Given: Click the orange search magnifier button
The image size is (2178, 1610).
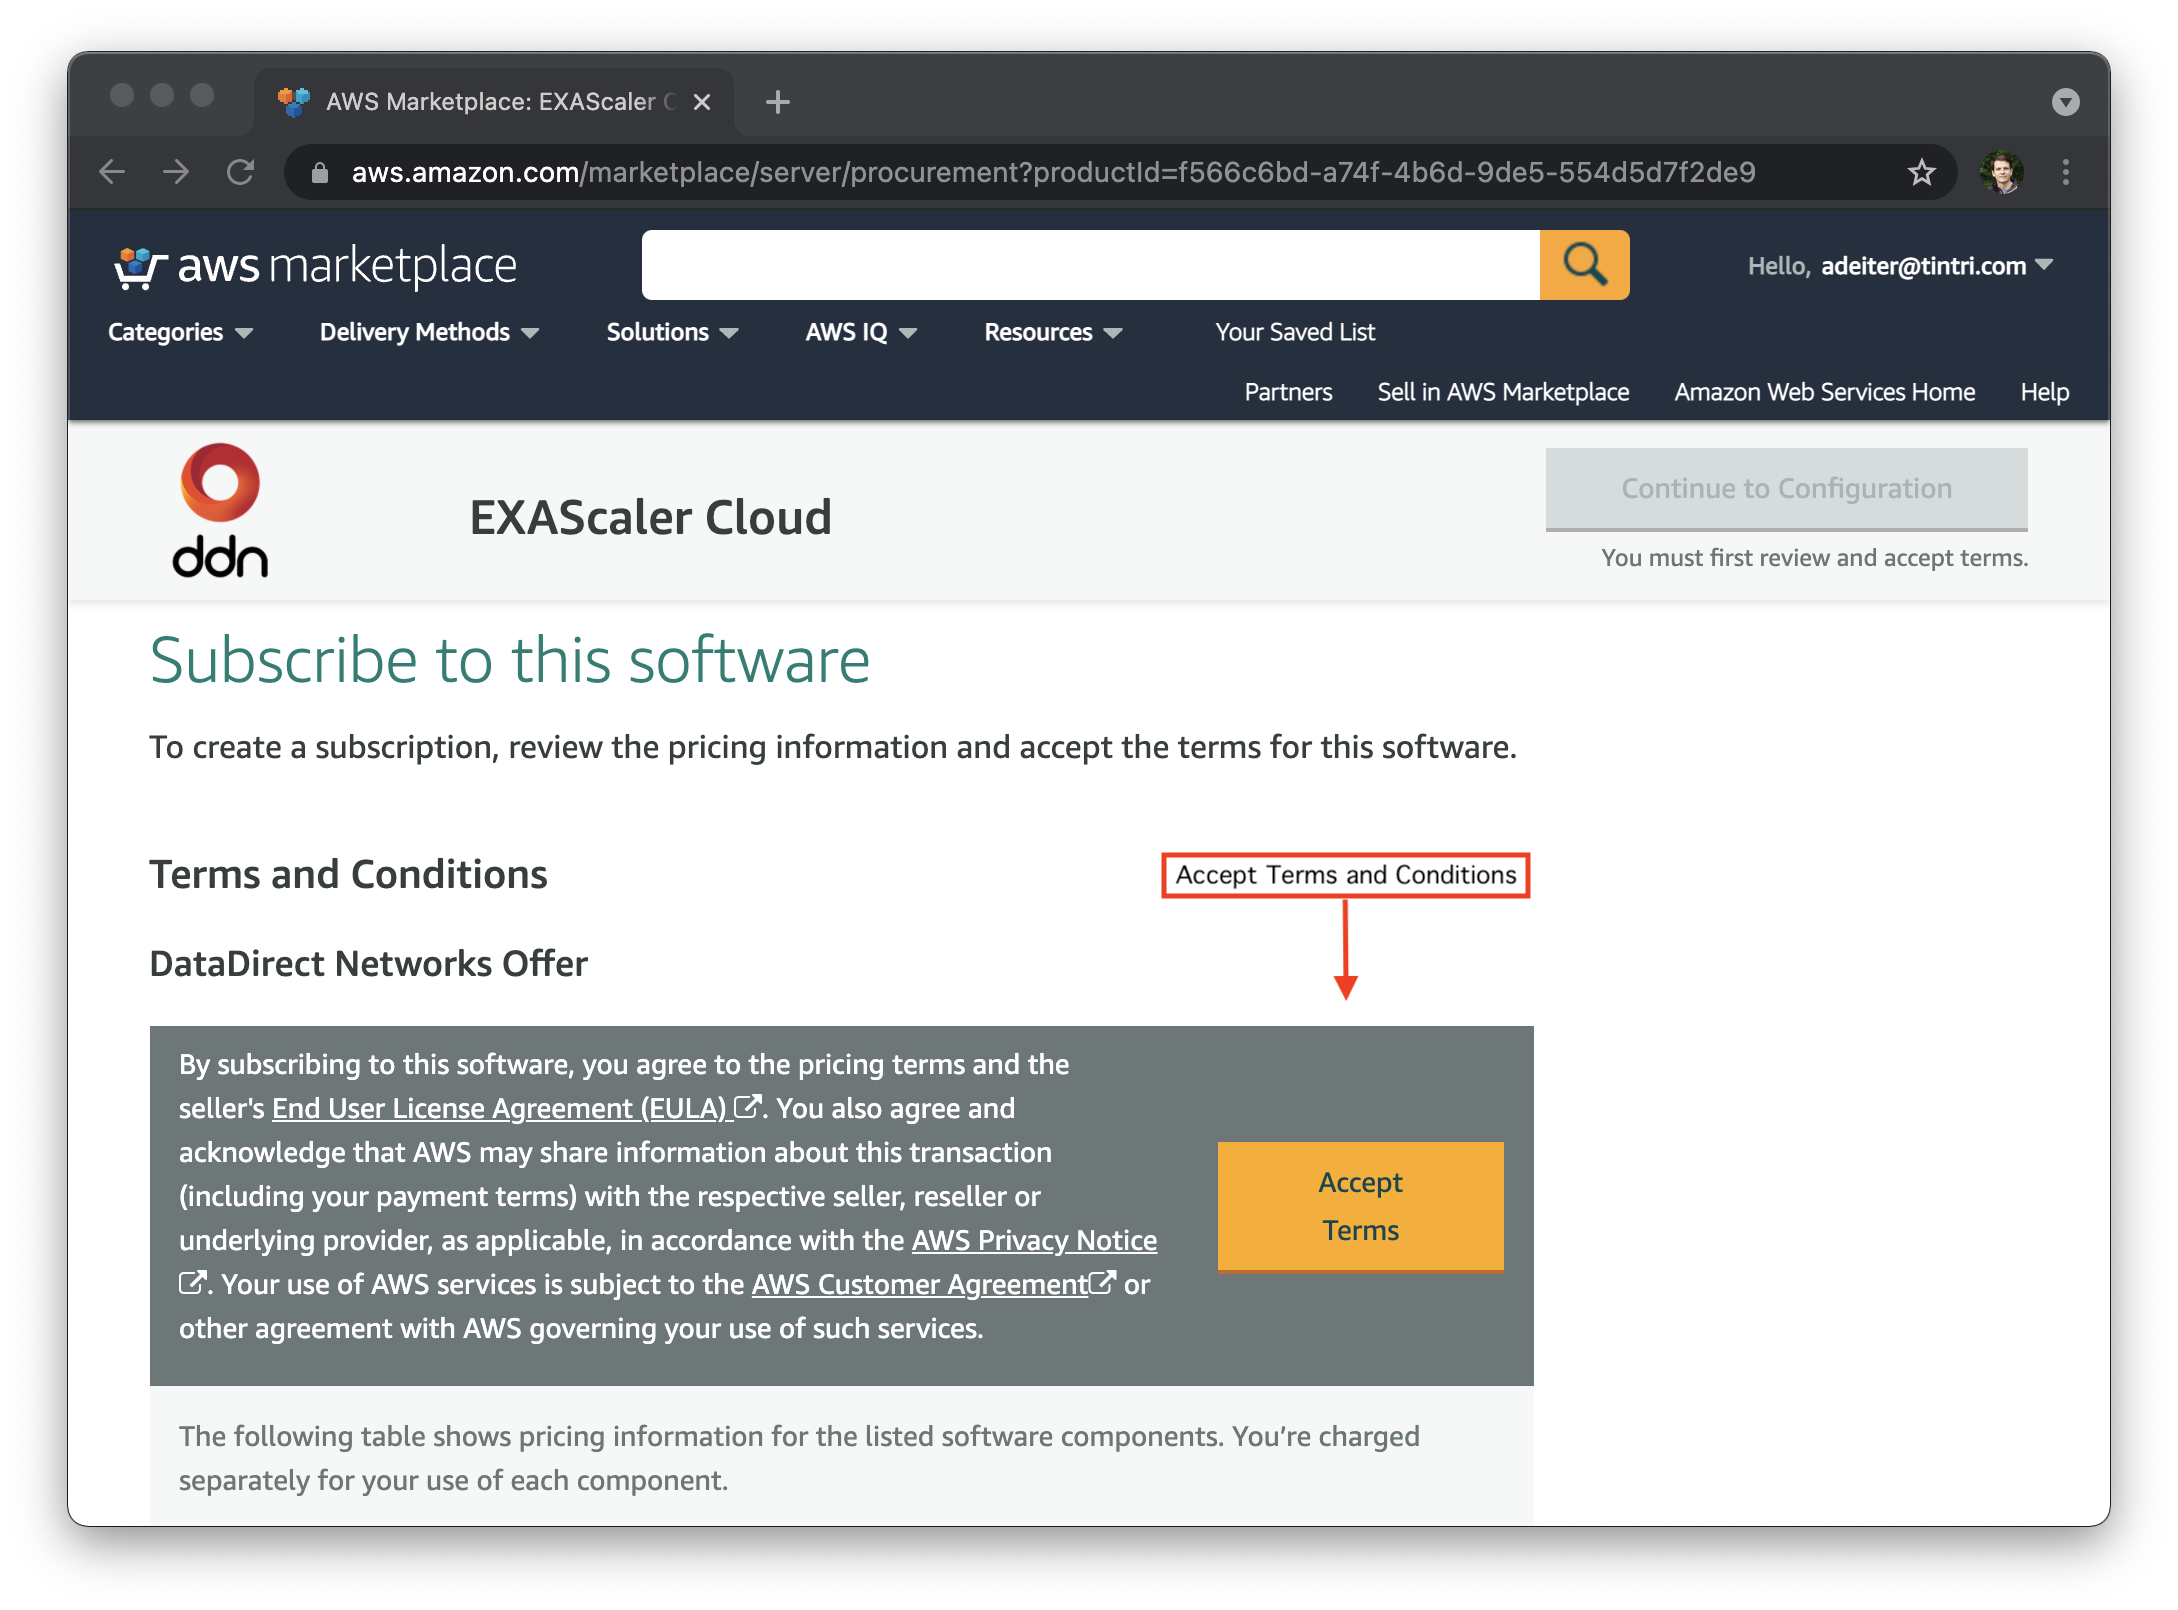Looking at the screenshot, I should click(1584, 265).
